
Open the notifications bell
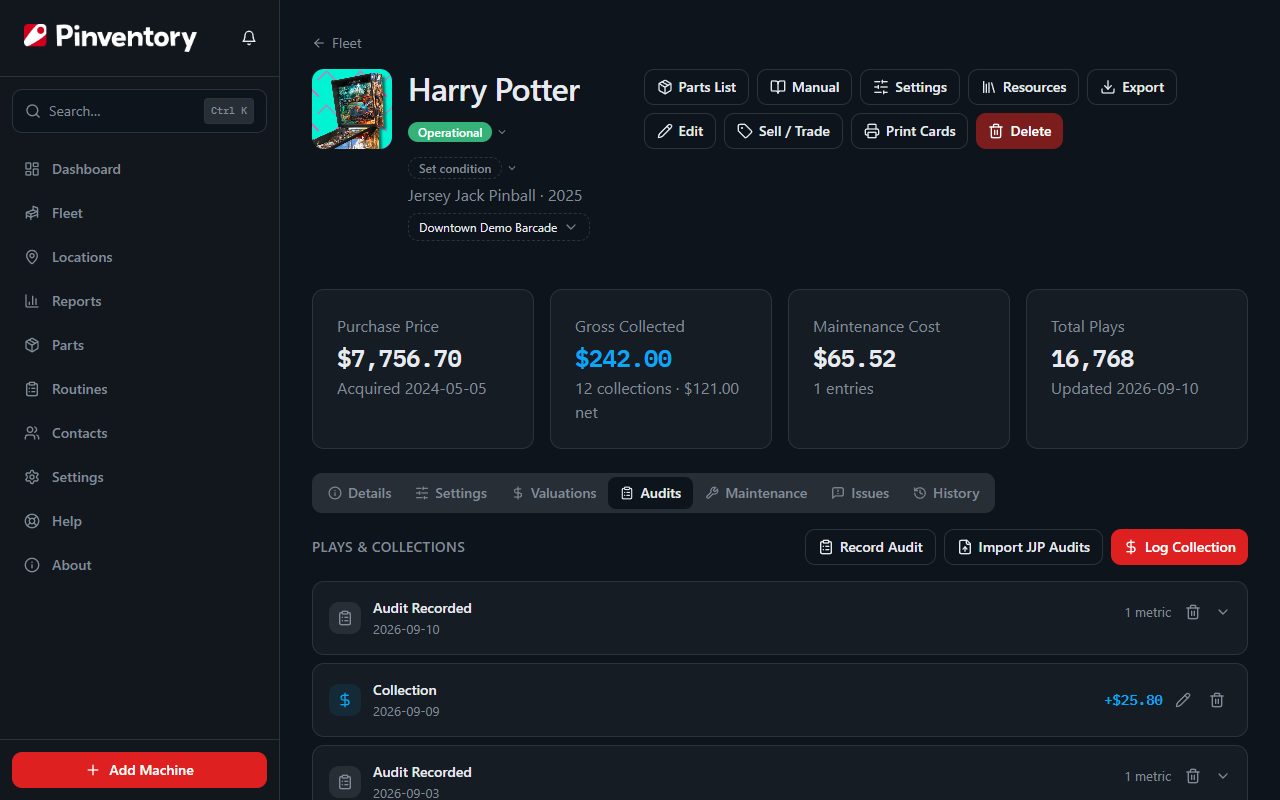[x=249, y=38]
